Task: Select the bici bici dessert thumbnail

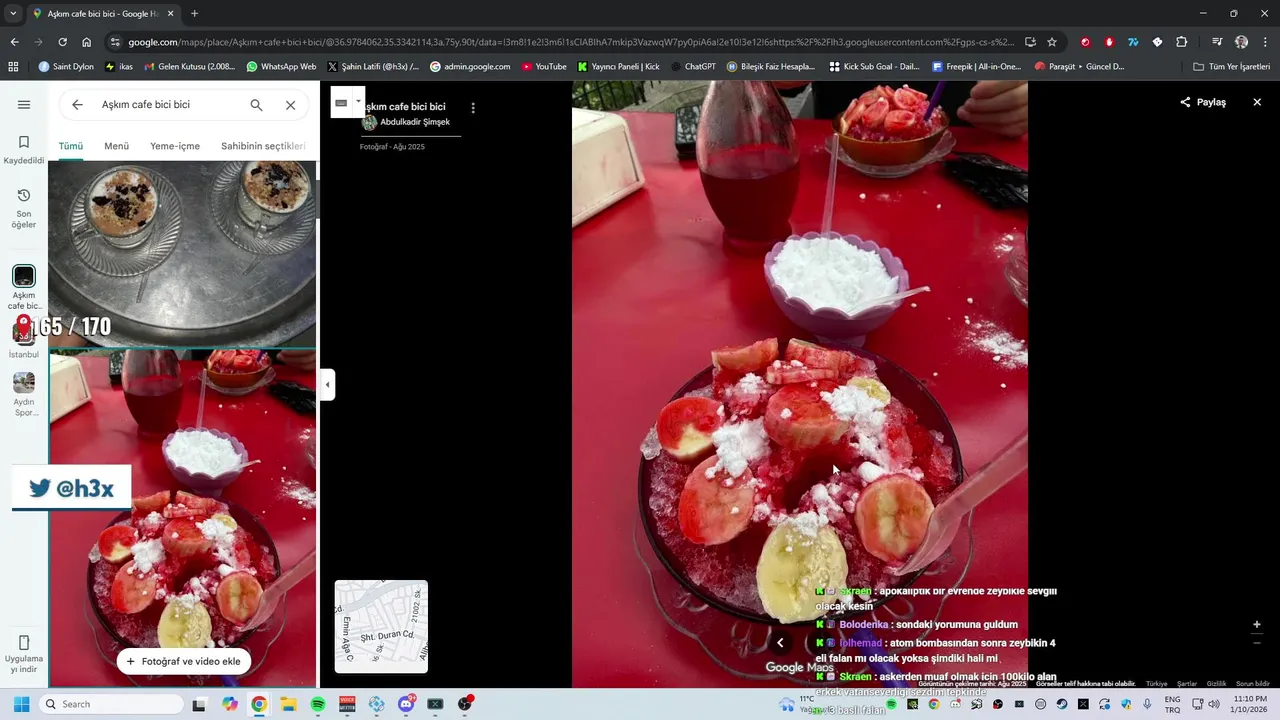Action: click(x=182, y=518)
